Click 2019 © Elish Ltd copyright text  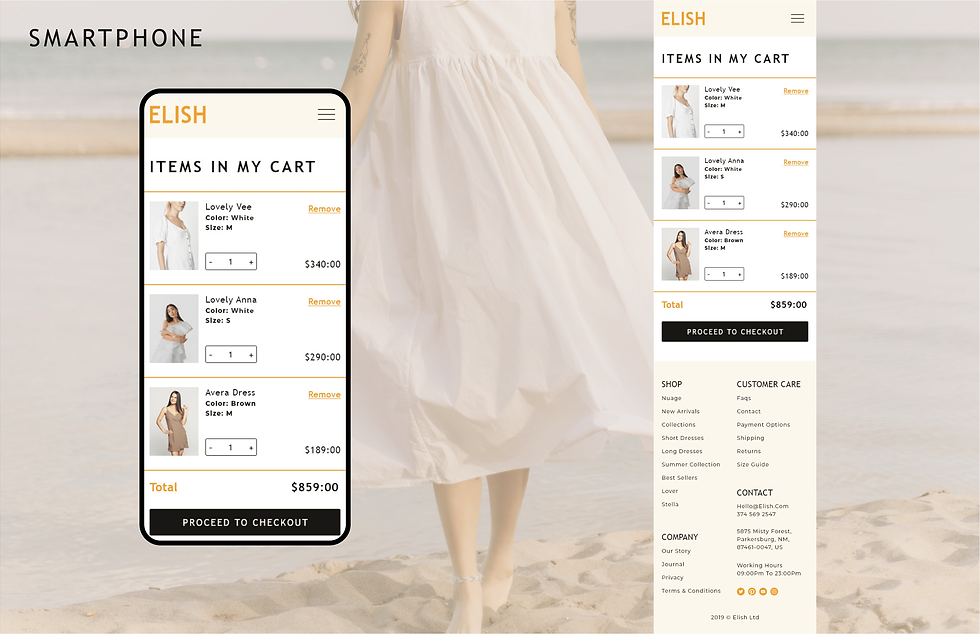click(734, 617)
